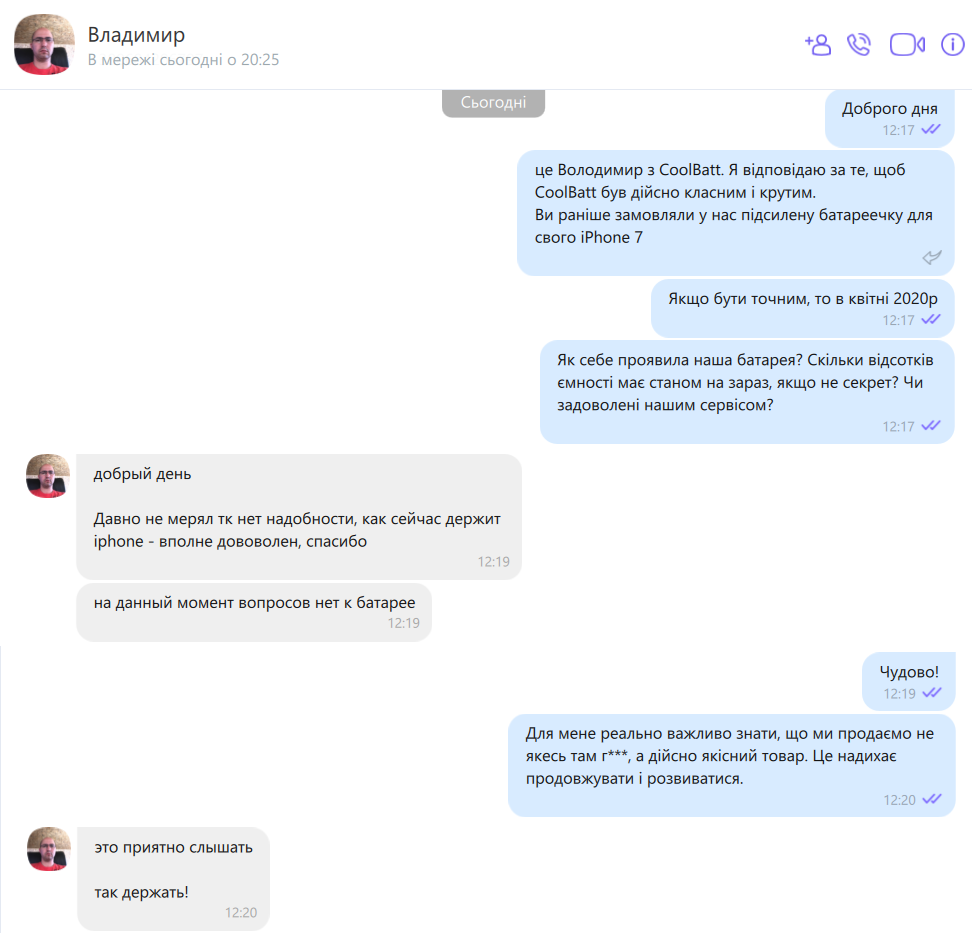Start a voice call with Владимир
This screenshot has width=972, height=933.
tap(859, 45)
